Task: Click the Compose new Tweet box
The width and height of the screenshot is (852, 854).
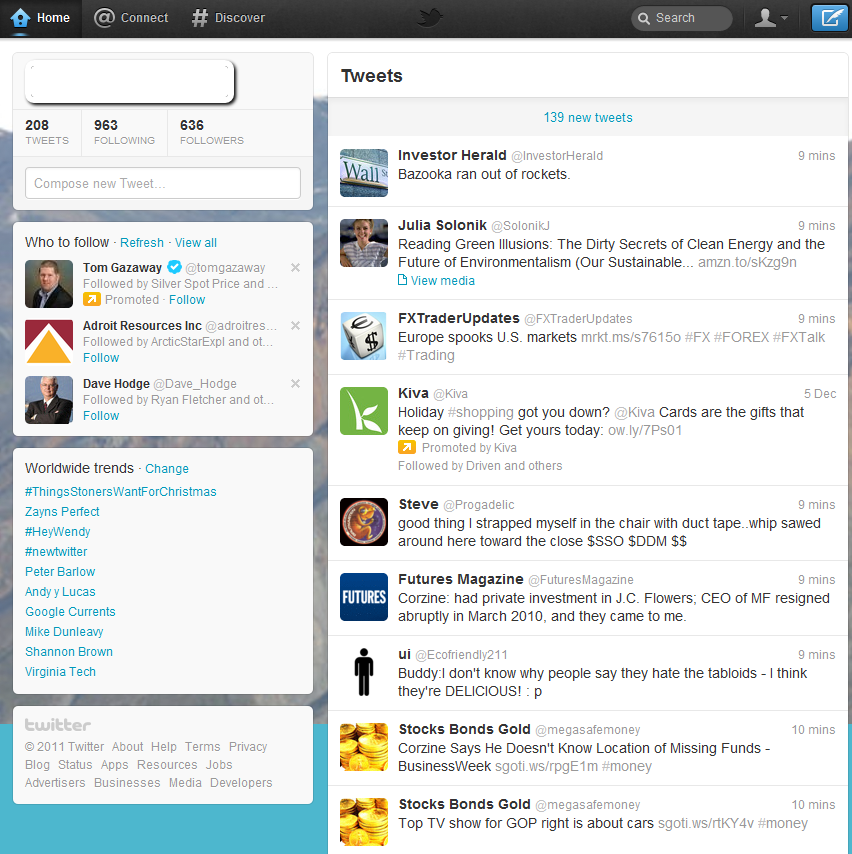Action: click(x=163, y=183)
